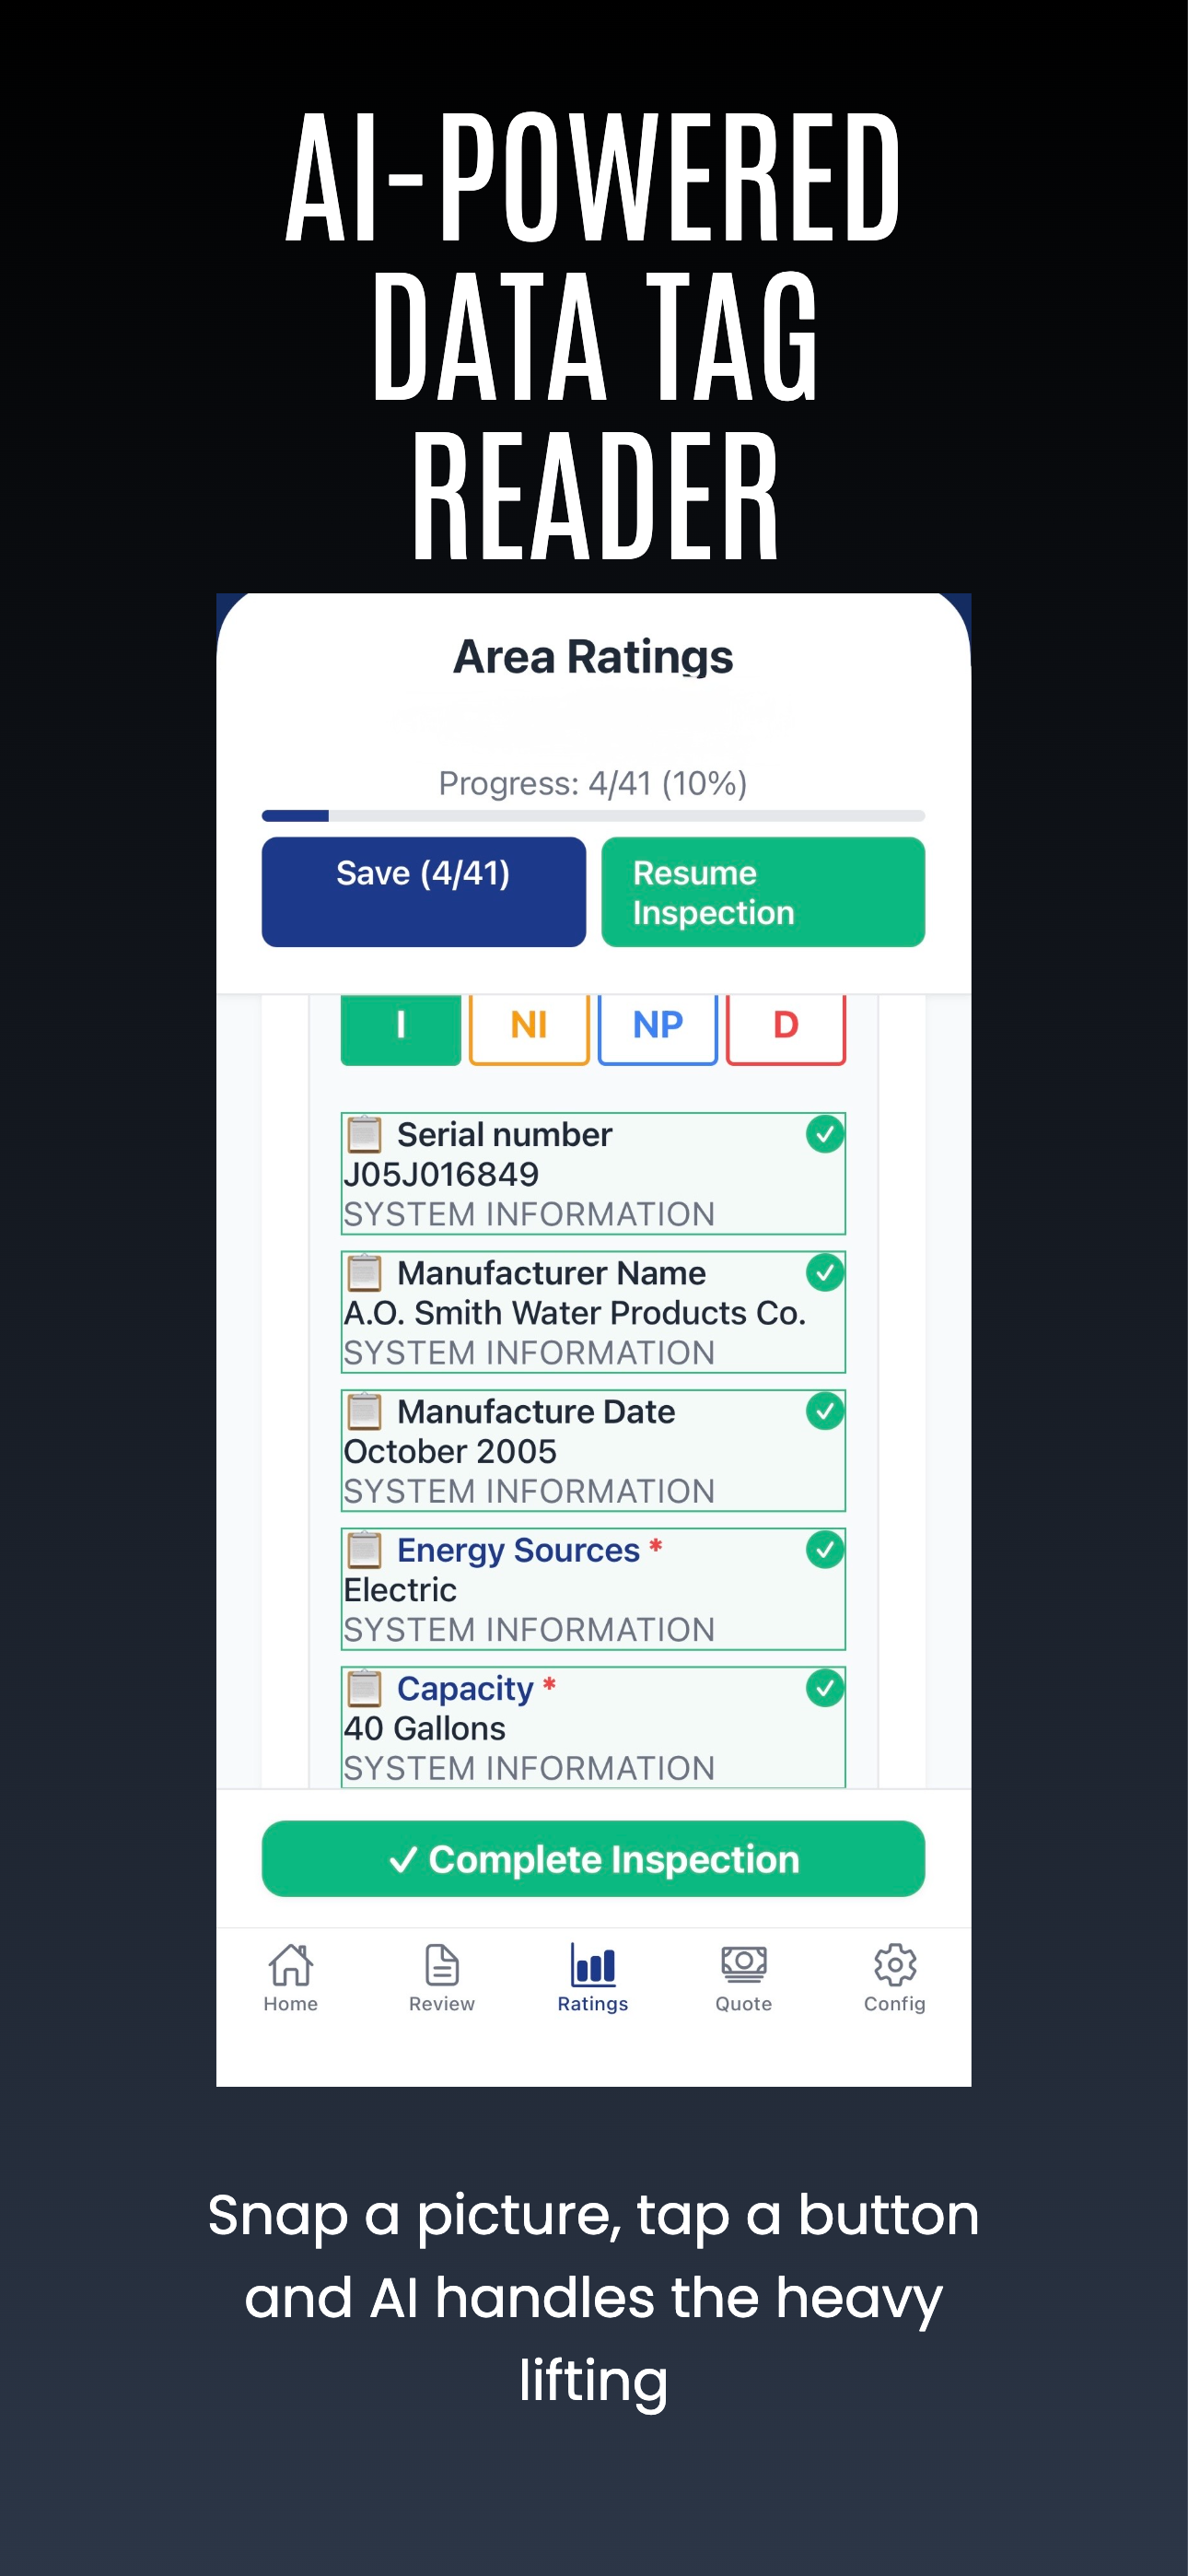The height and width of the screenshot is (2576, 1188).
Task: Click the Serial number field label
Action: pyautogui.click(x=504, y=1134)
